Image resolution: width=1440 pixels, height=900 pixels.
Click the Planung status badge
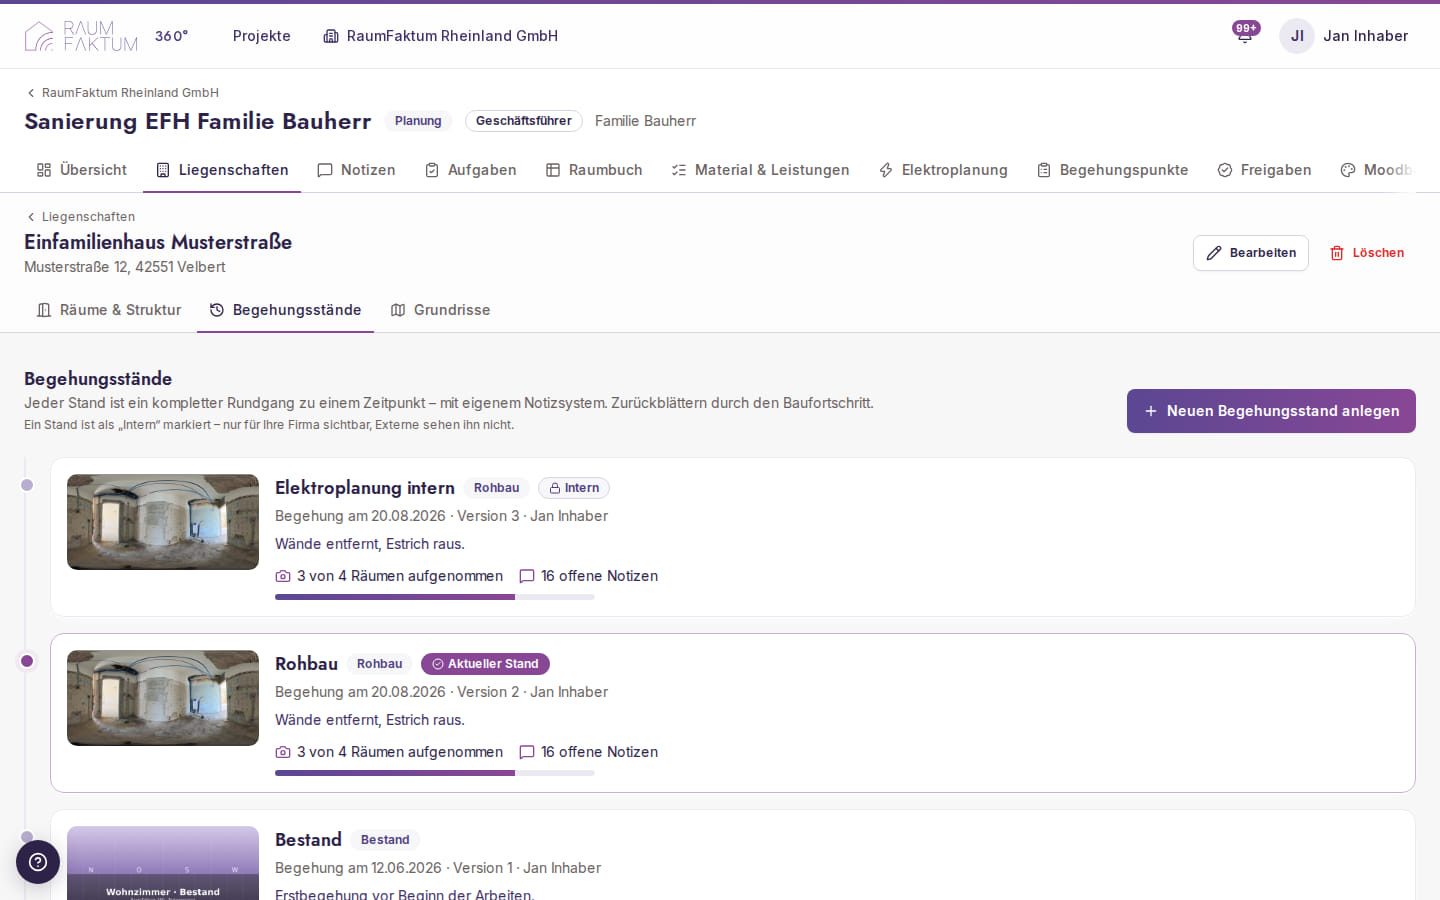418,121
